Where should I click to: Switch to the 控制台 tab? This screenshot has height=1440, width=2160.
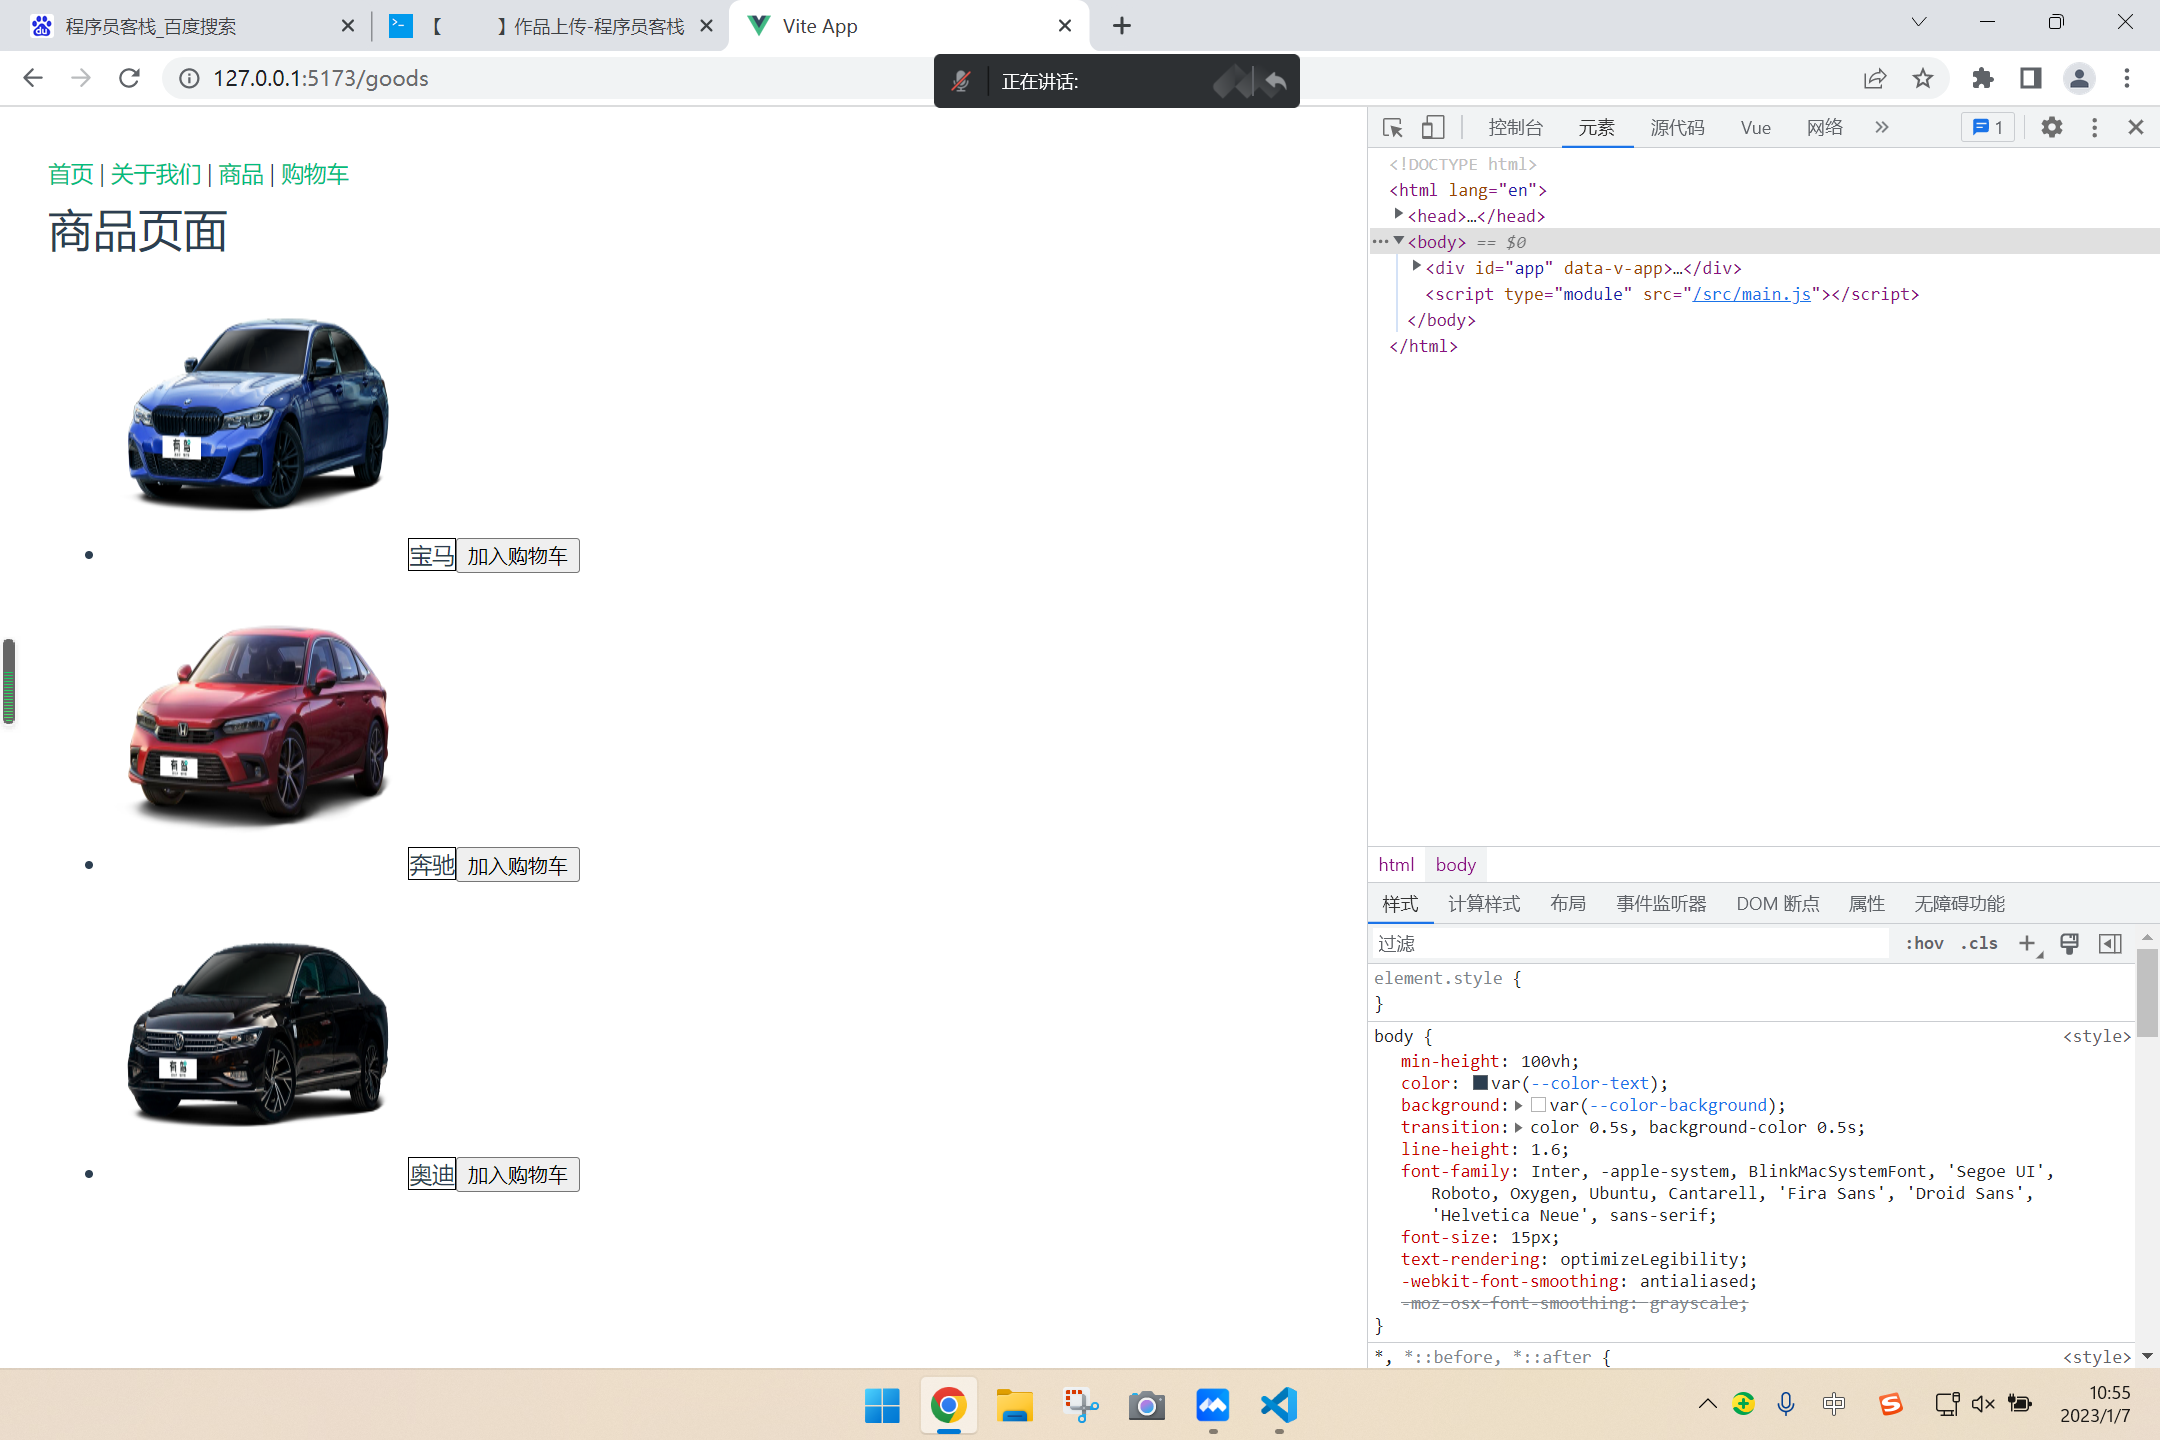click(1515, 128)
